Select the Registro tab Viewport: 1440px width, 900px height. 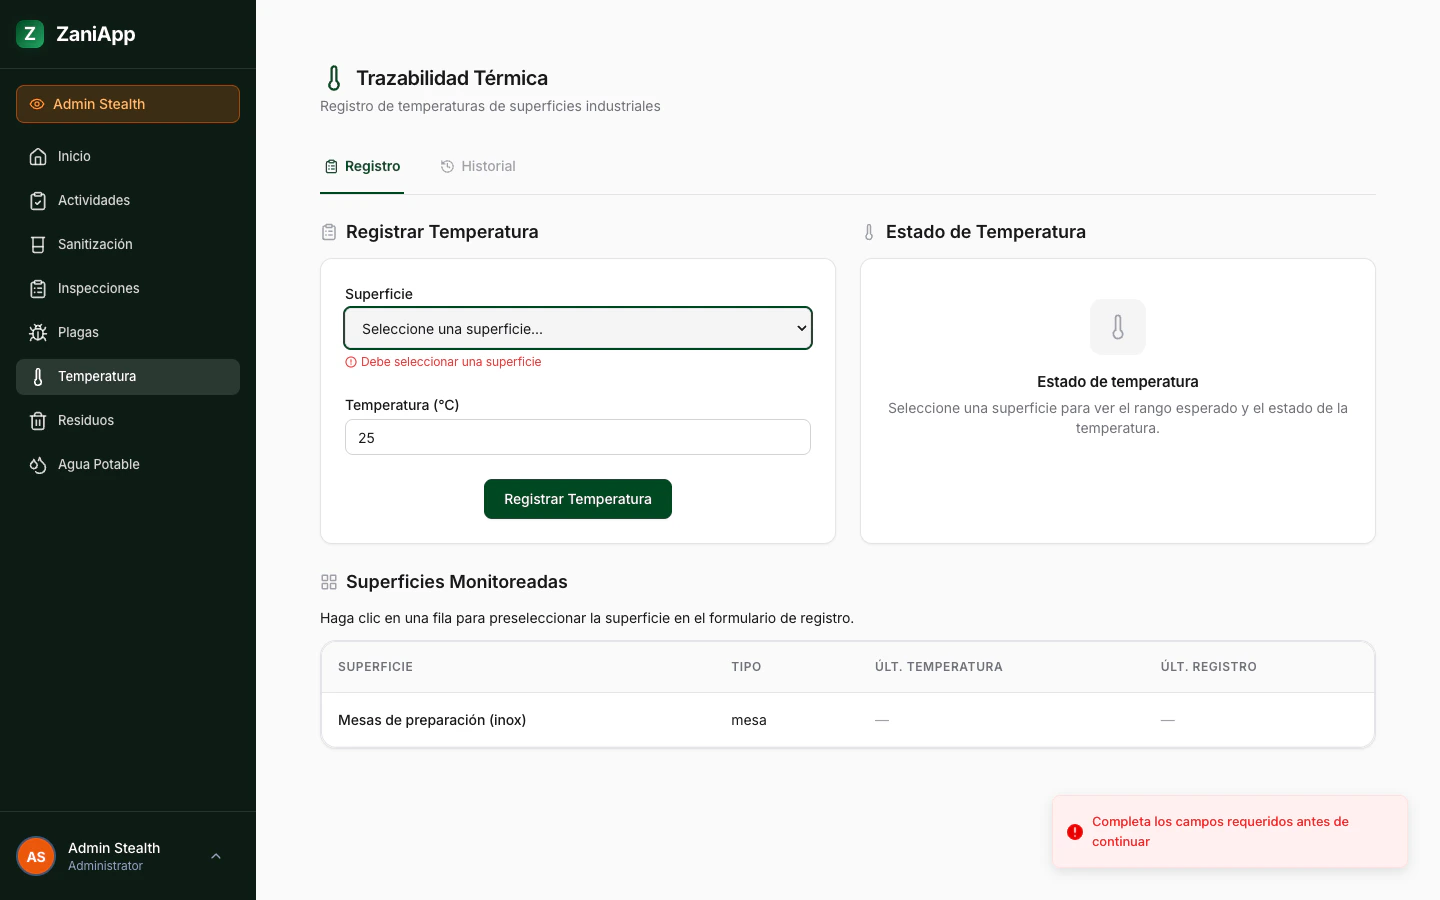(362, 166)
